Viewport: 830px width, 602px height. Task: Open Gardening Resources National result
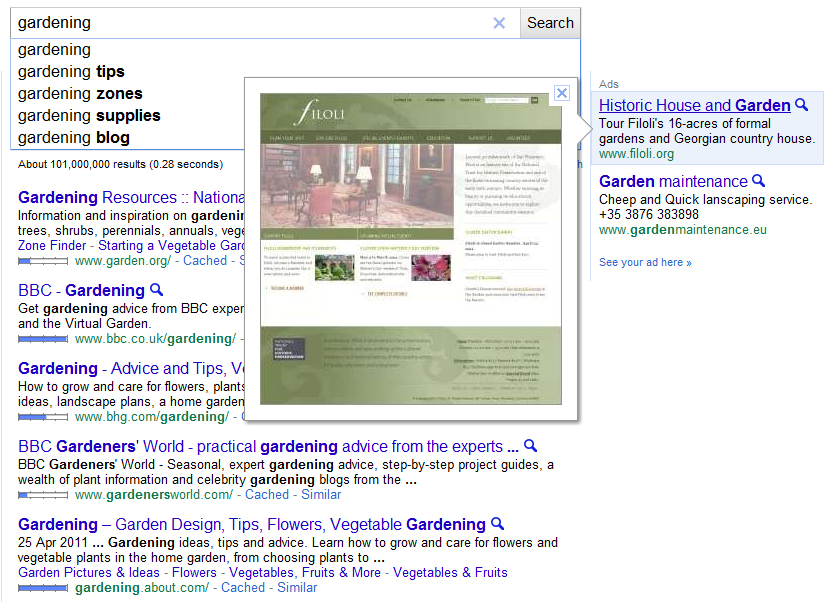pos(131,197)
